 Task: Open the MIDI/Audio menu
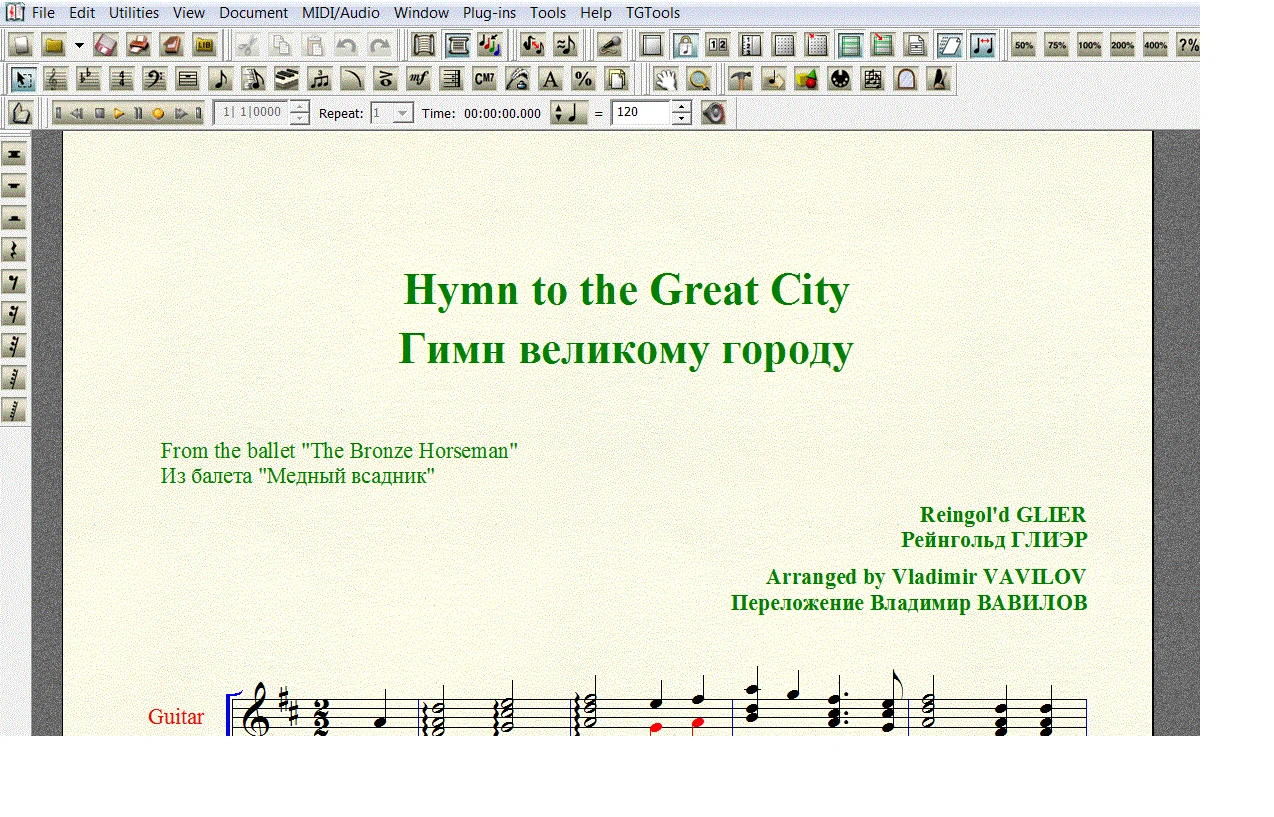tap(341, 13)
